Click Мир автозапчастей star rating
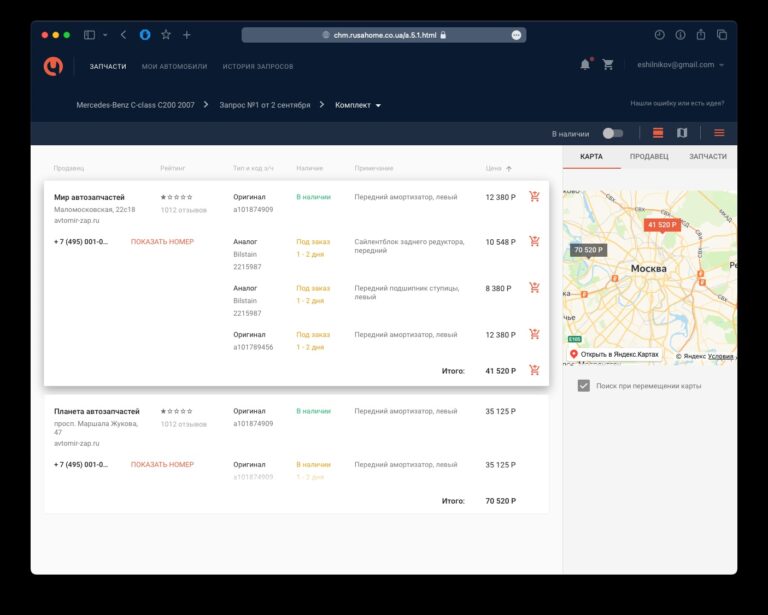Screen dimensions: 768x615 pos(176,197)
